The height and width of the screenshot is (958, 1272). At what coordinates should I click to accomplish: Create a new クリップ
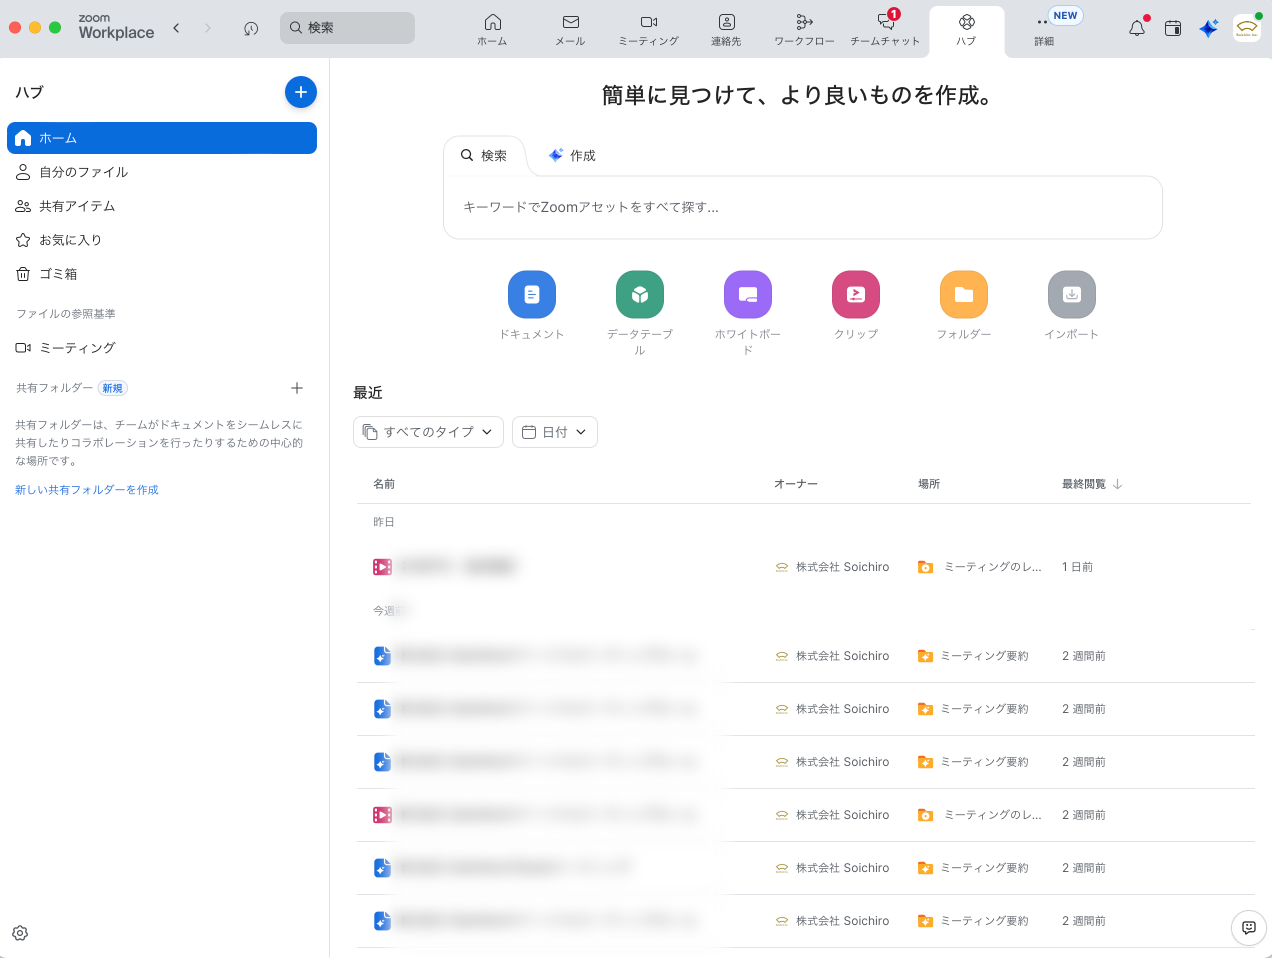855,294
